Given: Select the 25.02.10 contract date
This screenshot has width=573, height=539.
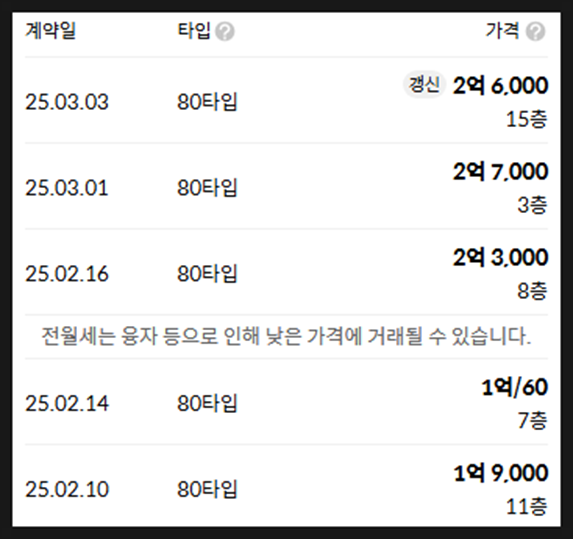Looking at the screenshot, I should tap(67, 489).
